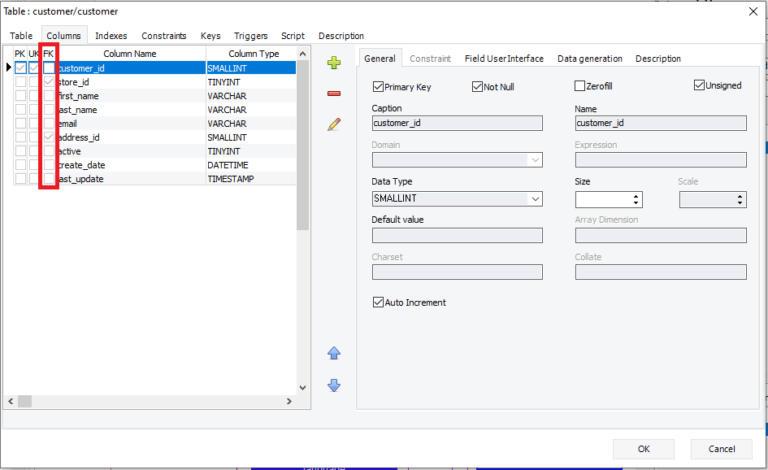Expand the Domain dropdown list

[536, 160]
